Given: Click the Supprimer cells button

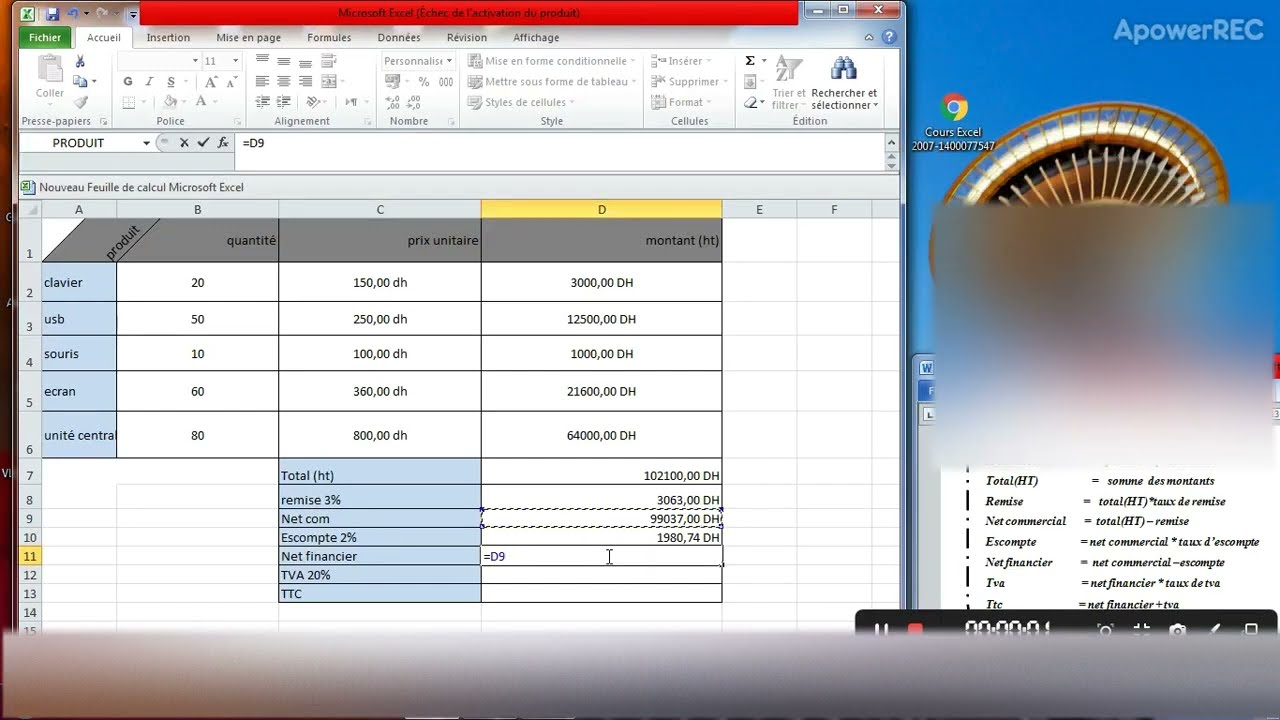Looking at the screenshot, I should [x=687, y=82].
